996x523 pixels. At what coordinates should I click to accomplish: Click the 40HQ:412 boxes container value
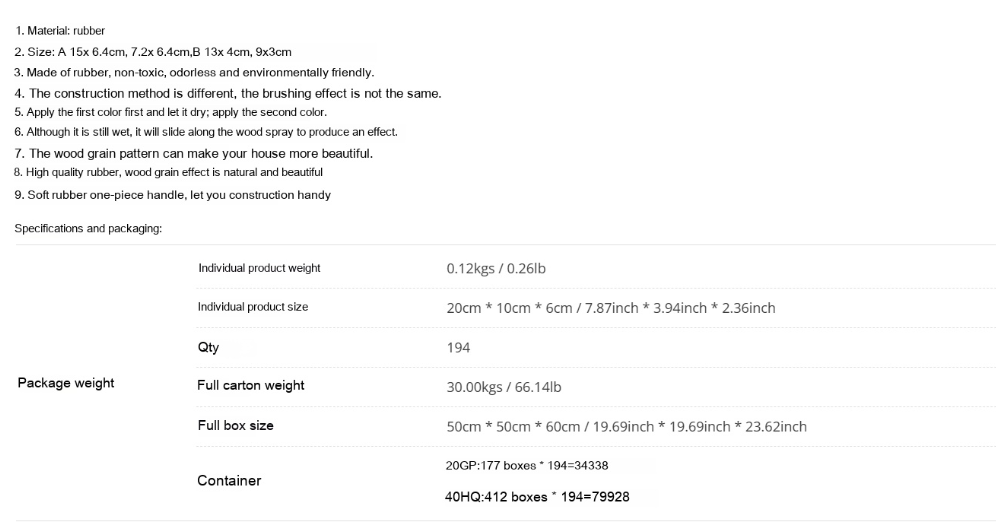click(x=537, y=497)
